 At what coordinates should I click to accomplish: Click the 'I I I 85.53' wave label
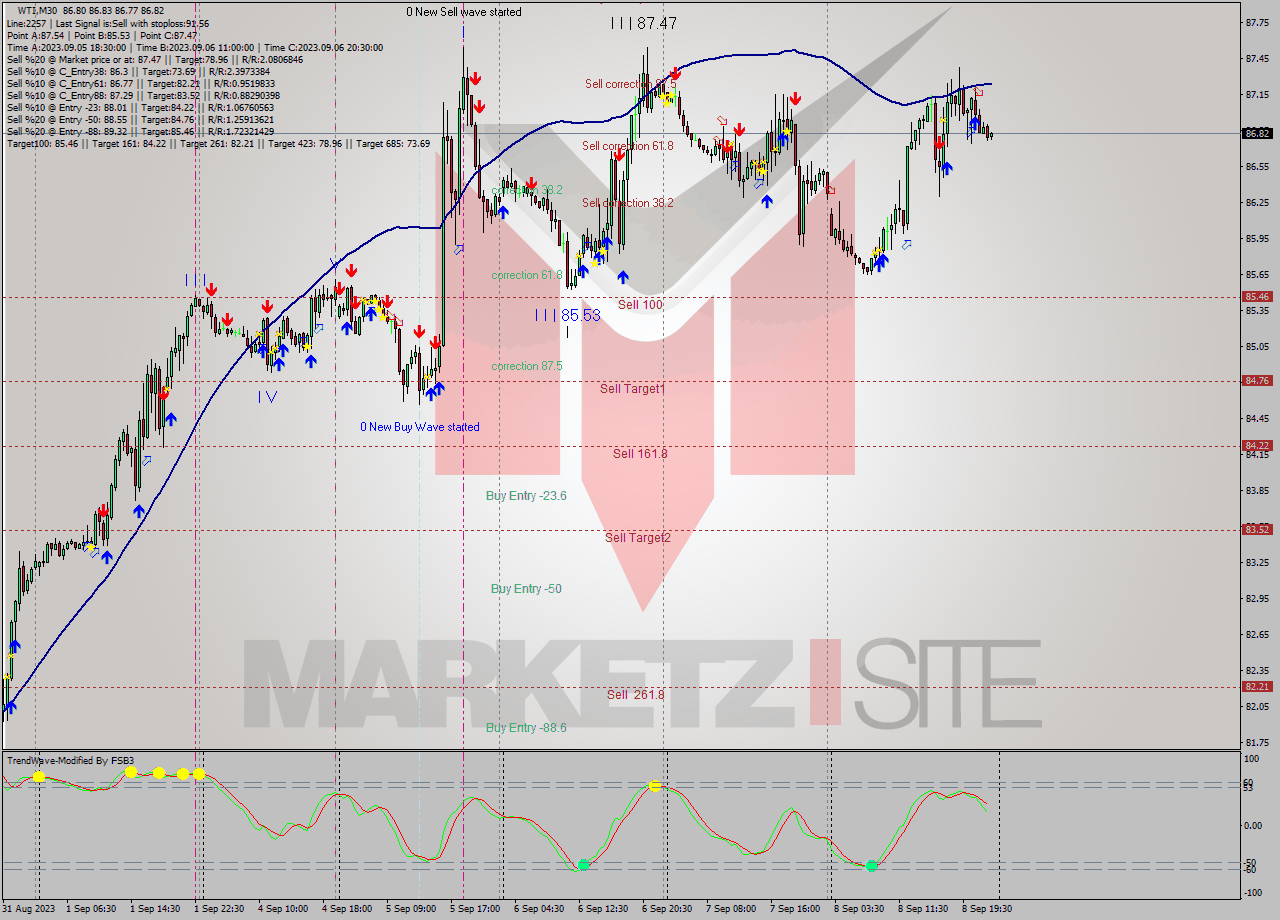tap(567, 315)
